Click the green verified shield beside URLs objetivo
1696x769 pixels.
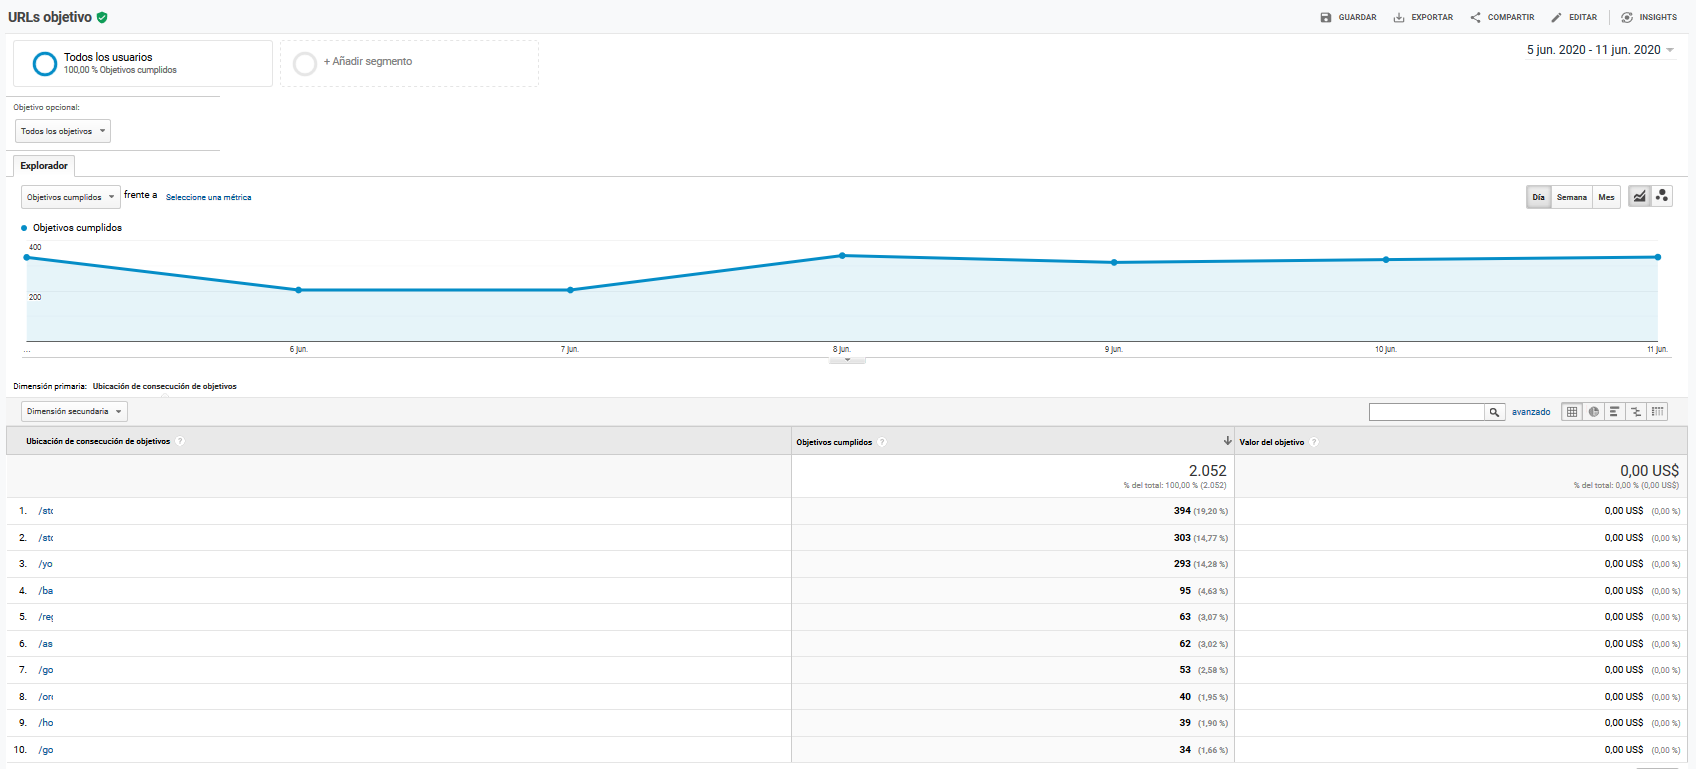point(102,17)
